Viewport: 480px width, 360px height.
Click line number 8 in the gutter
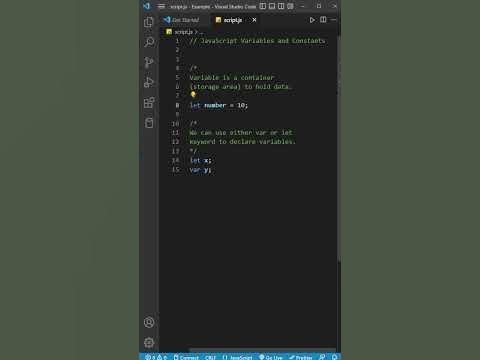(177, 105)
